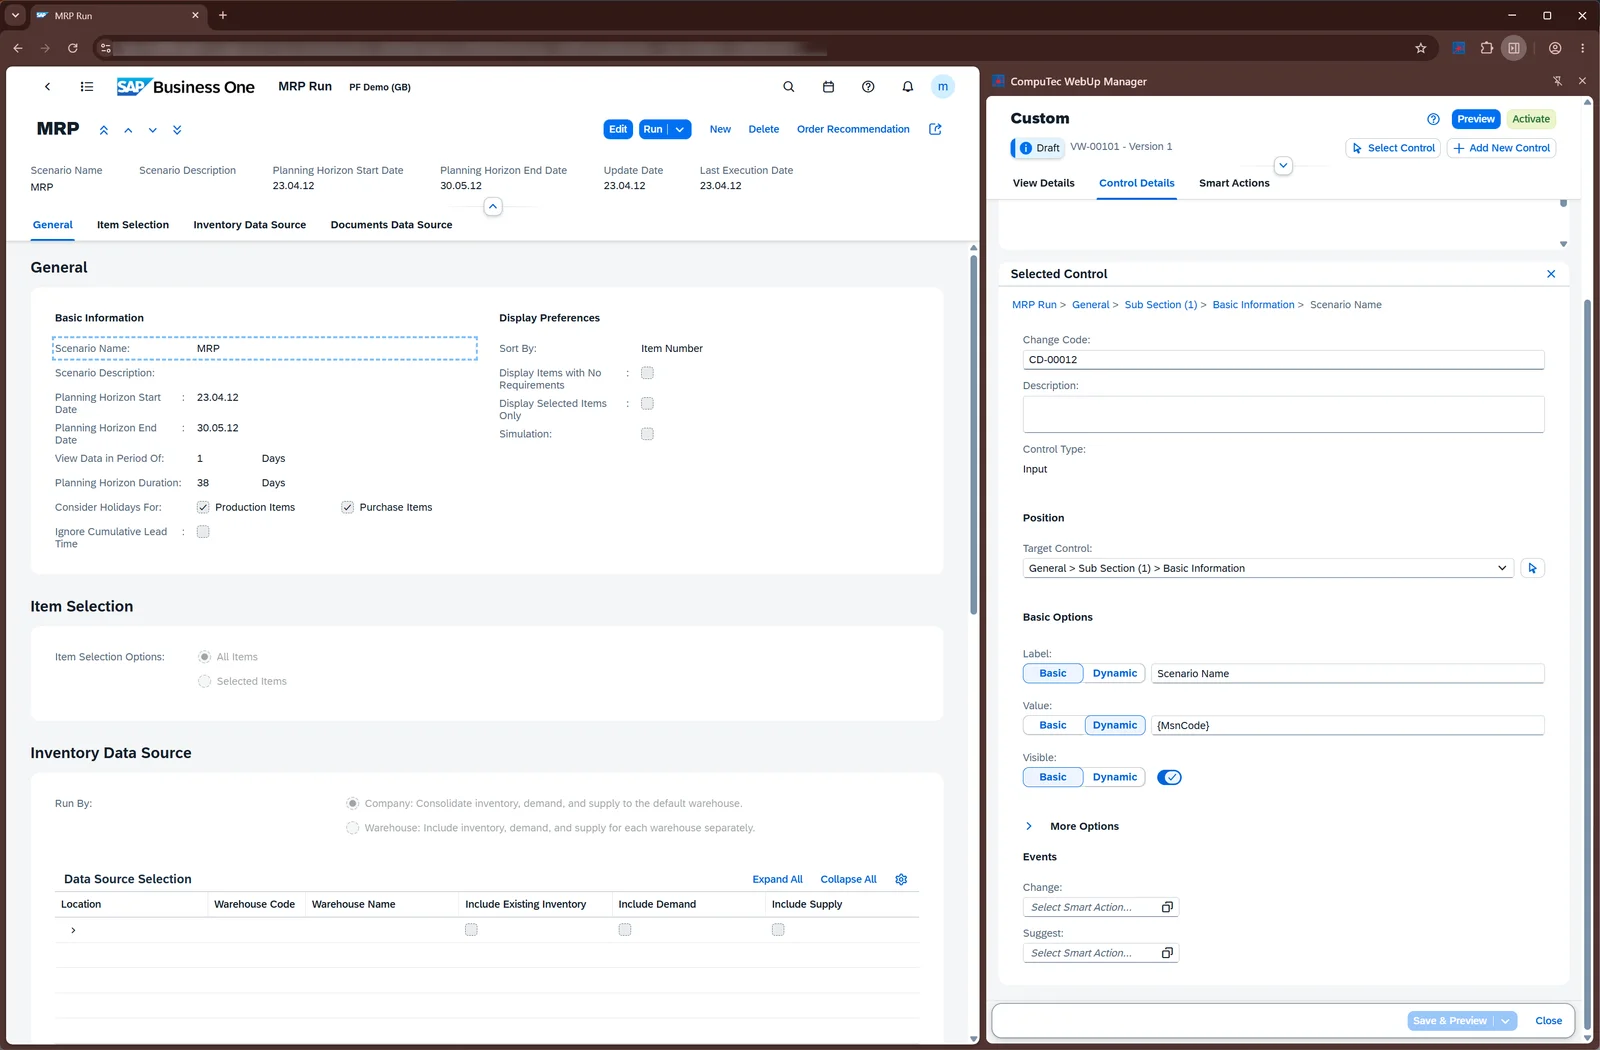Jump to last record double-down arrow
The height and width of the screenshot is (1050, 1600).
[x=177, y=130]
